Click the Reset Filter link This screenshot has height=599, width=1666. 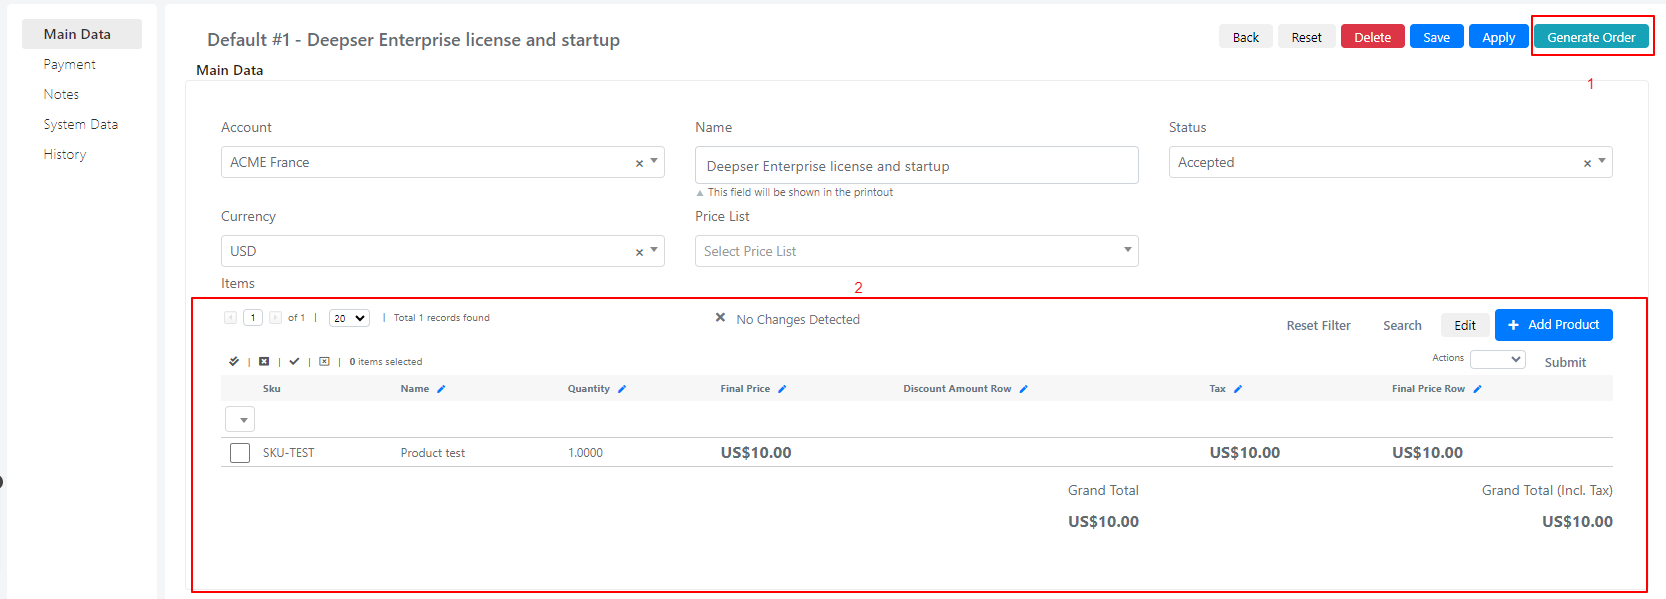[1318, 325]
